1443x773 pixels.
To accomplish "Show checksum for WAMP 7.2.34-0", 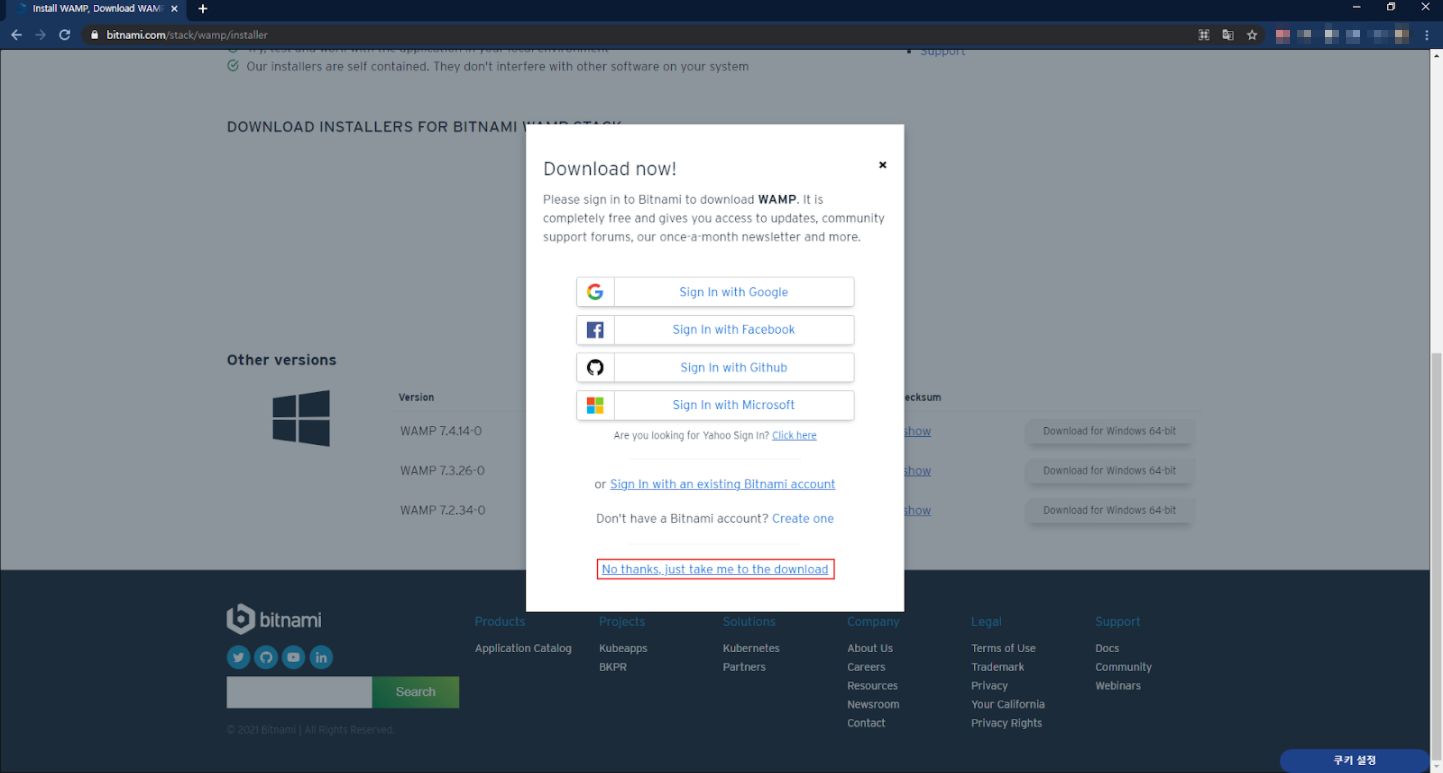I will click(x=917, y=511).
